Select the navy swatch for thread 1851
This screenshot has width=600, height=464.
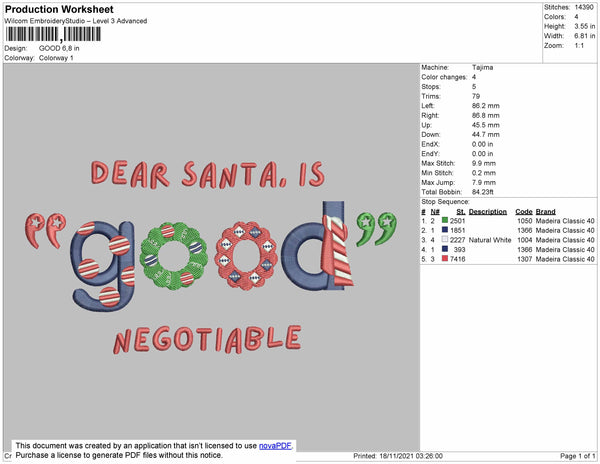pyautogui.click(x=445, y=230)
